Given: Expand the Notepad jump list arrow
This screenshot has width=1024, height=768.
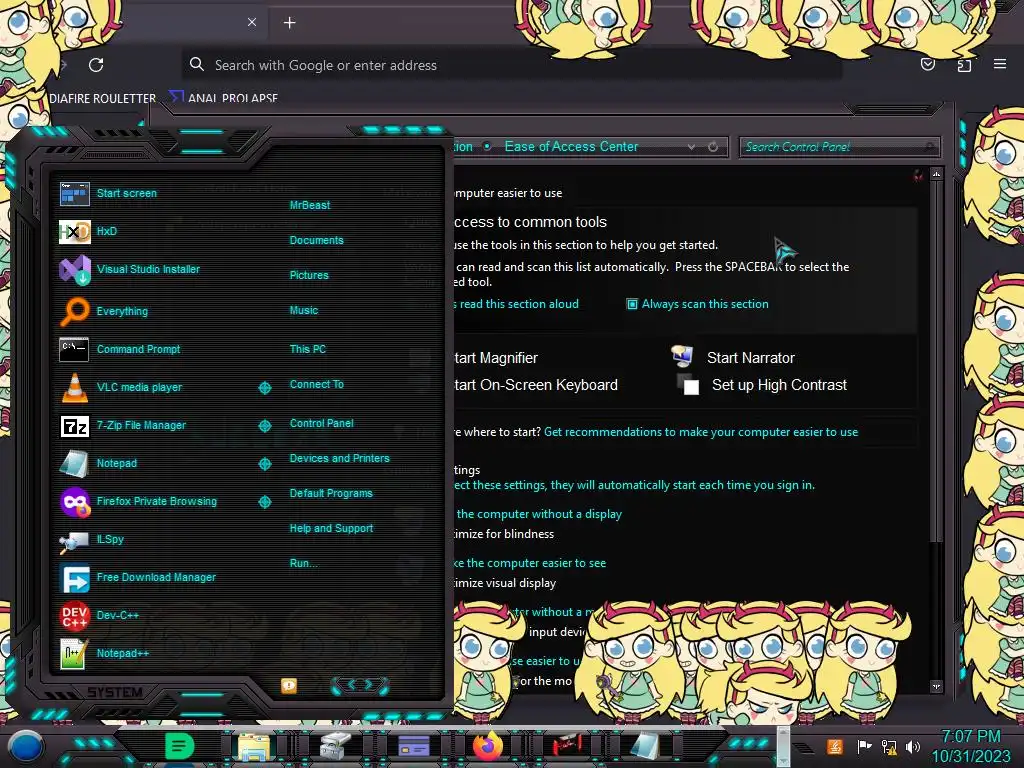Looking at the screenshot, I should pos(264,464).
